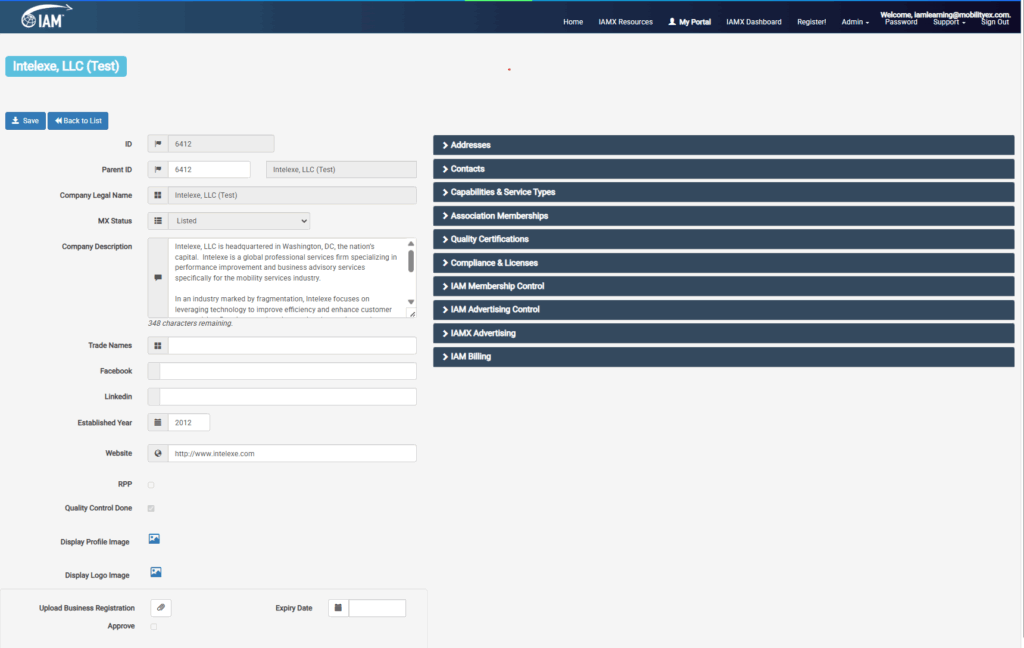Open Display Logo Image picture icon
This screenshot has width=1024, height=648.
coord(156,572)
